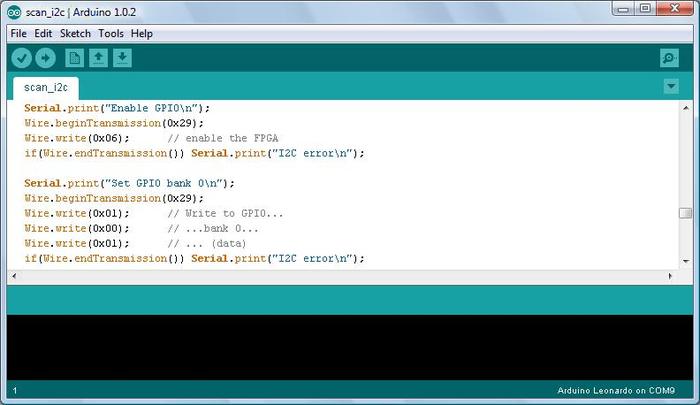Click the vertical scrollbar down arrow

pos(686,261)
